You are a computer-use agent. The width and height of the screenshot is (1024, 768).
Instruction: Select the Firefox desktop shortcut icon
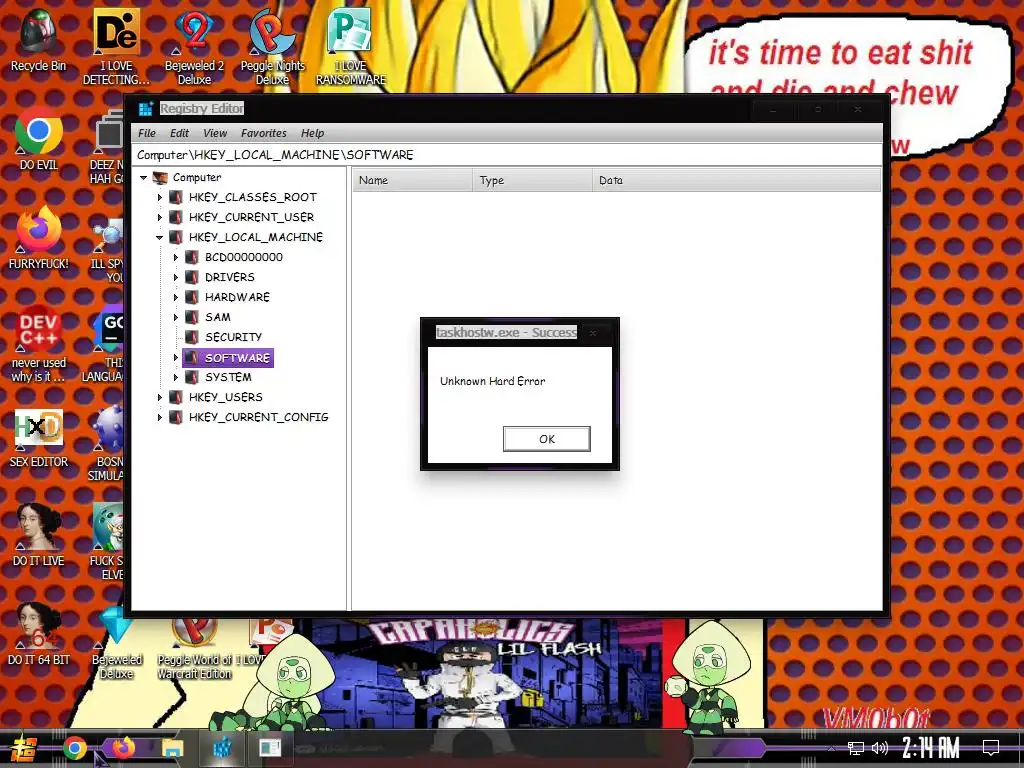39,238
